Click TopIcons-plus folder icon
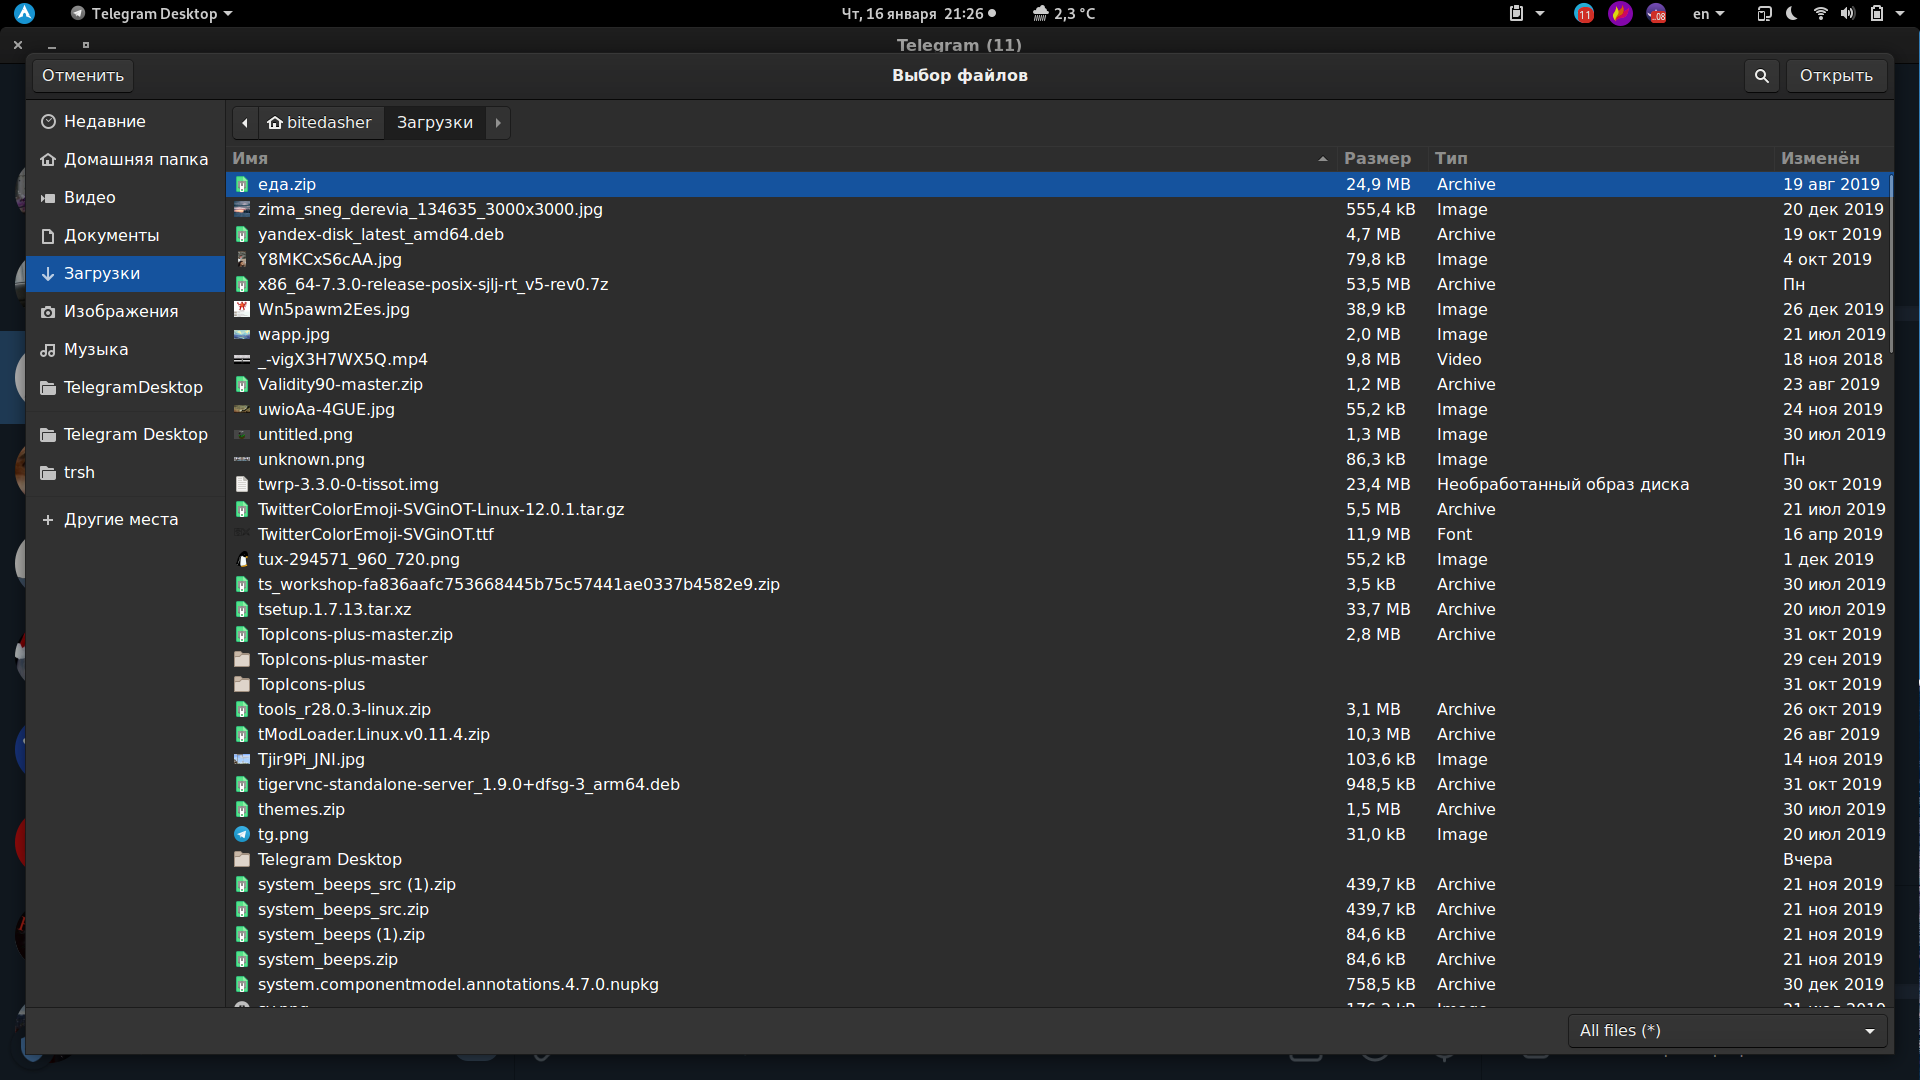Viewport: 1920px width, 1080px height. pyautogui.click(x=241, y=684)
